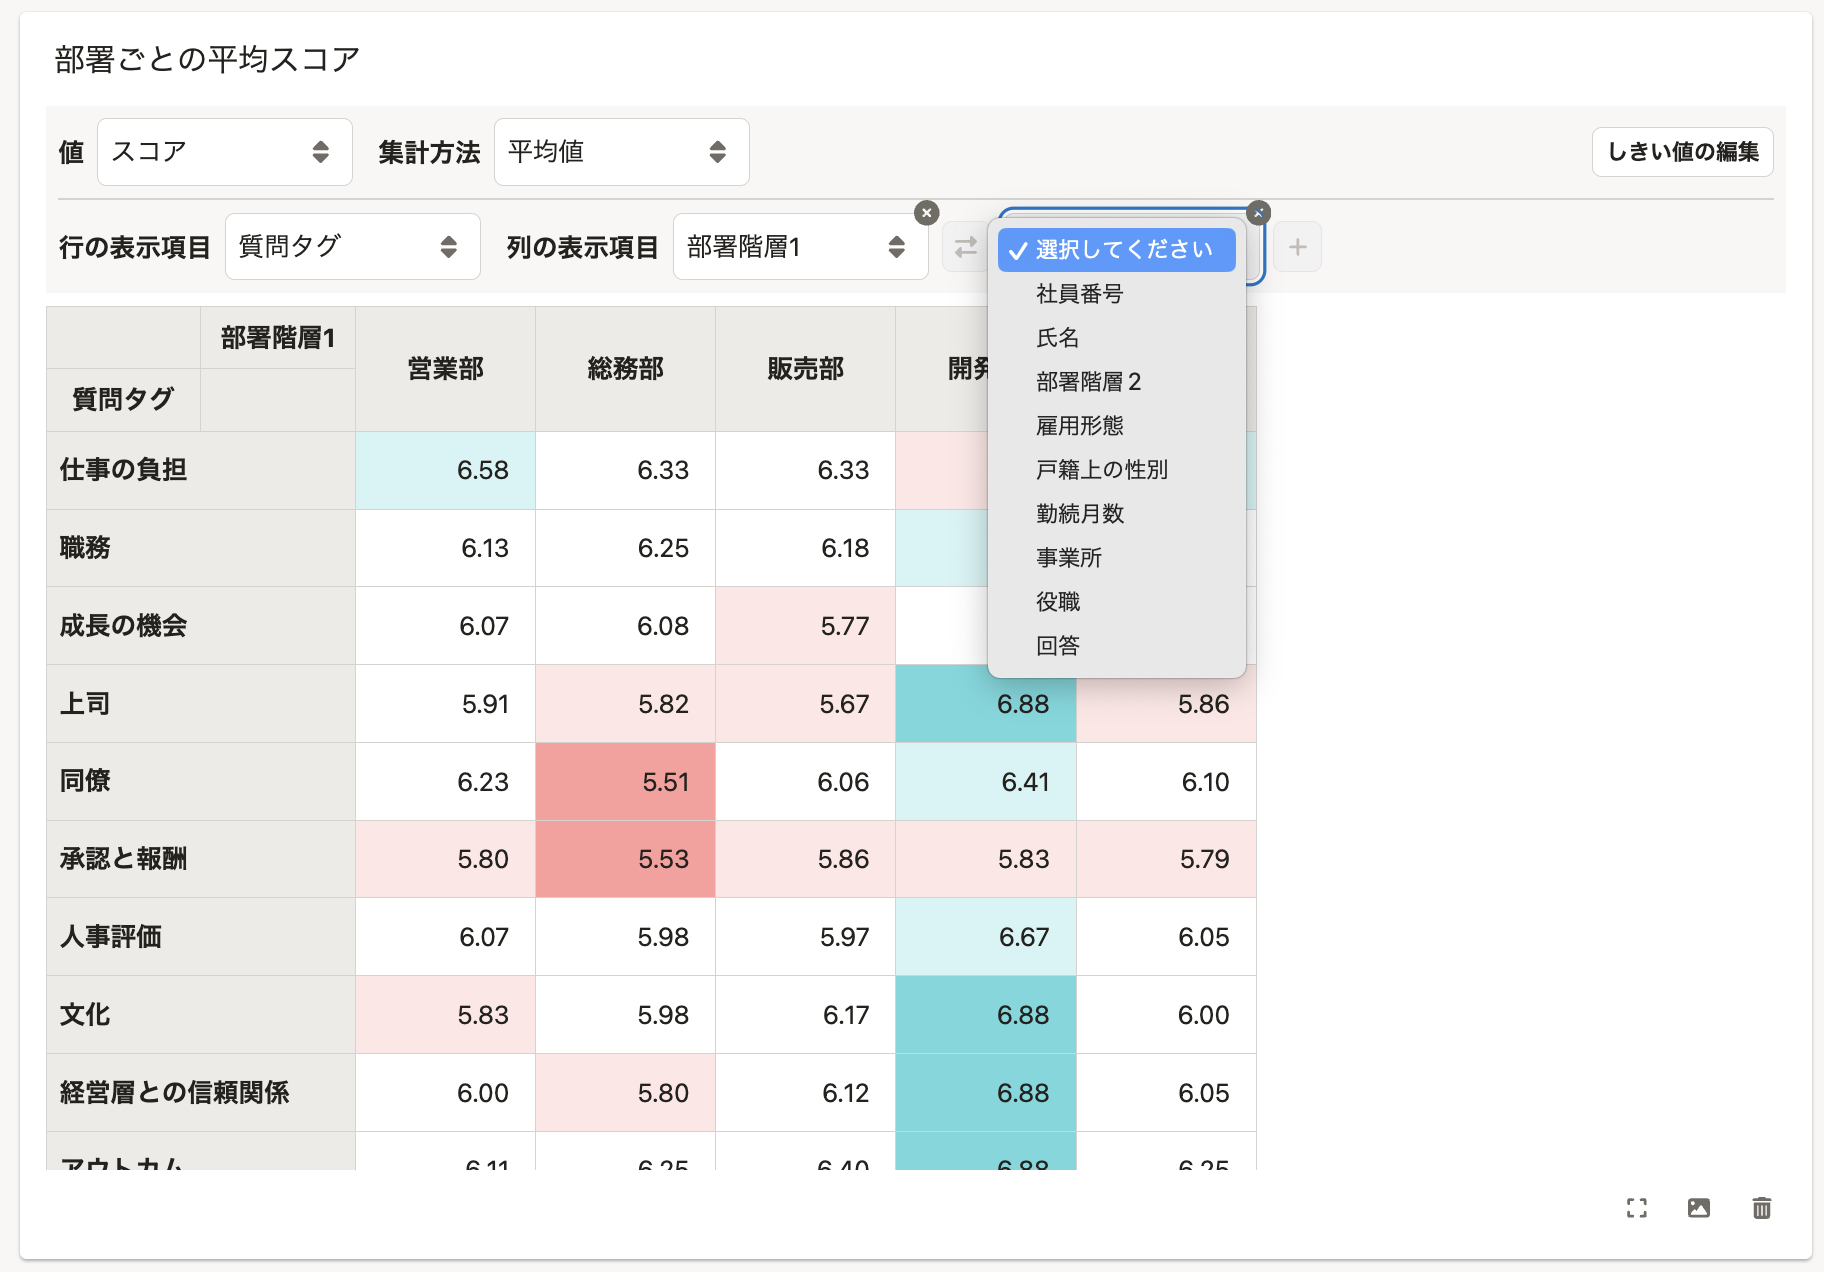Click the 販売部 column header
1824x1272 pixels.
[x=806, y=369]
